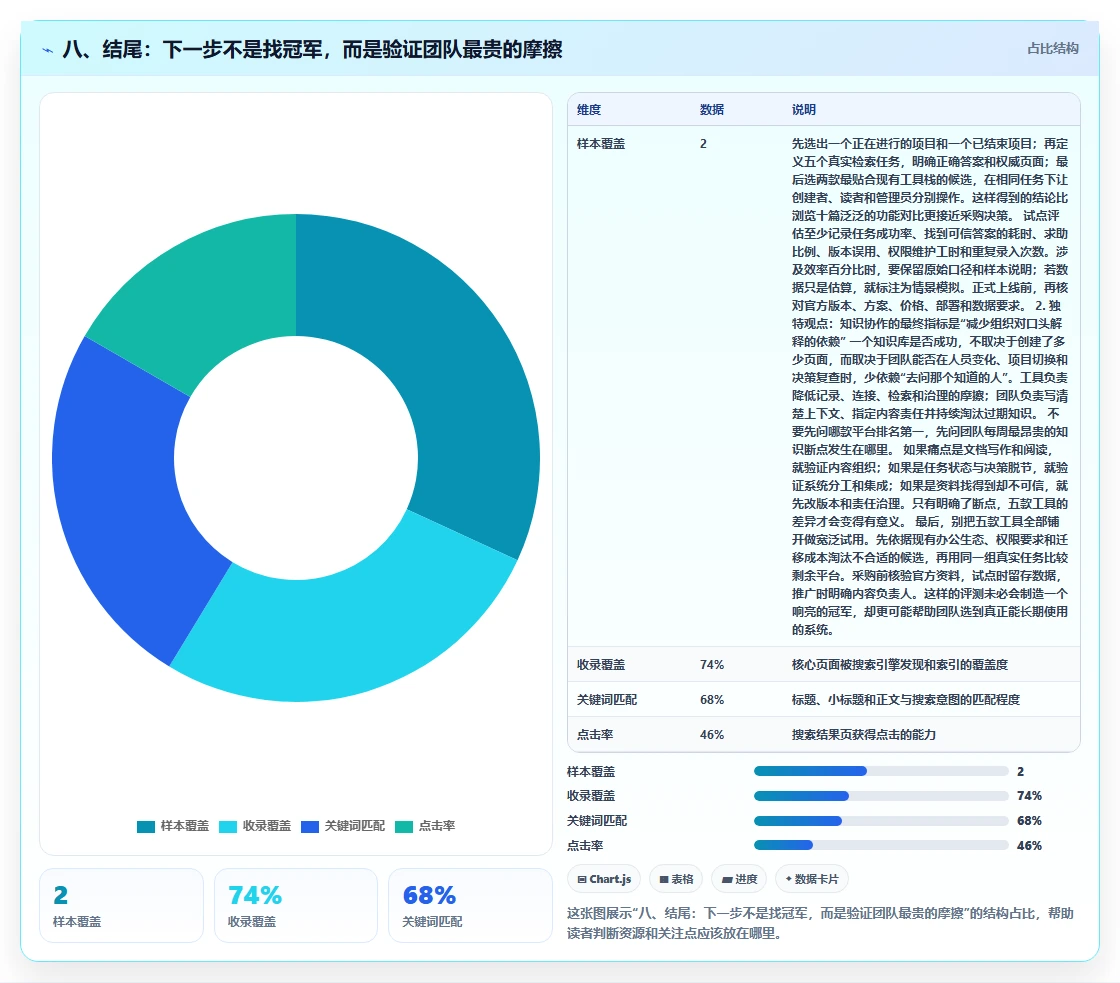Click the 收录覆盖 data card showing 74%
Screen dimensions: 1120x983
coord(296,905)
